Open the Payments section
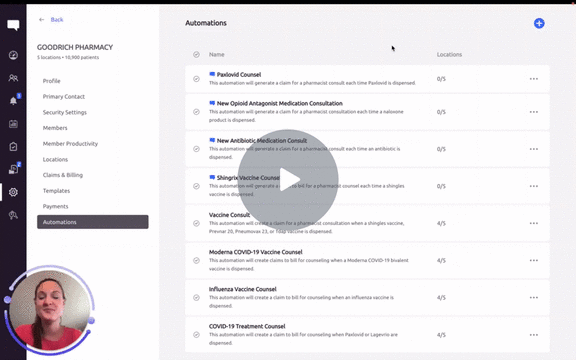Viewport: 576px width, 360px height. coord(55,206)
